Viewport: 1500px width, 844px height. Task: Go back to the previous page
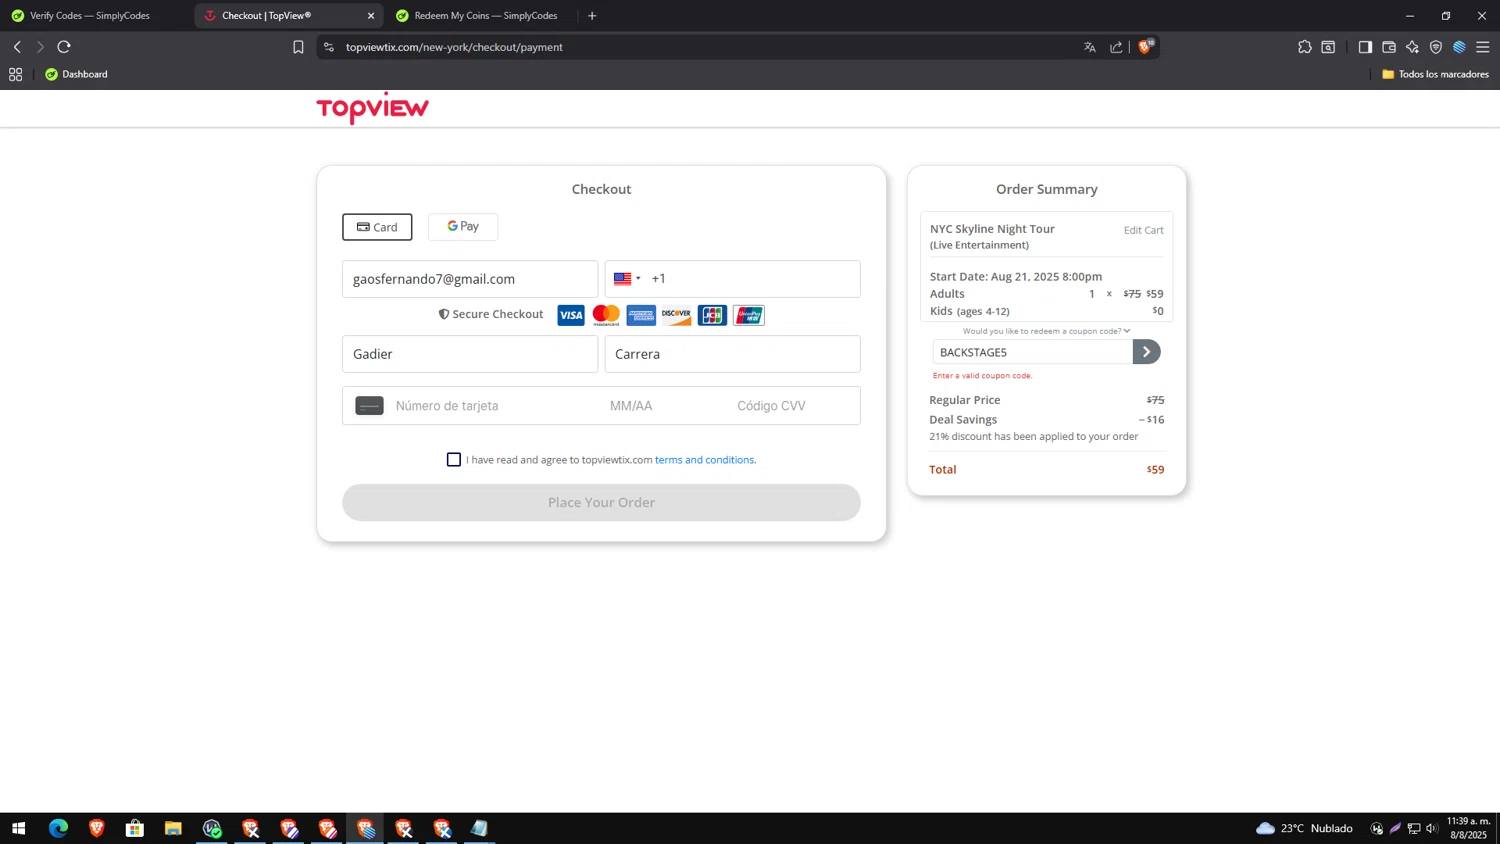click(x=17, y=47)
